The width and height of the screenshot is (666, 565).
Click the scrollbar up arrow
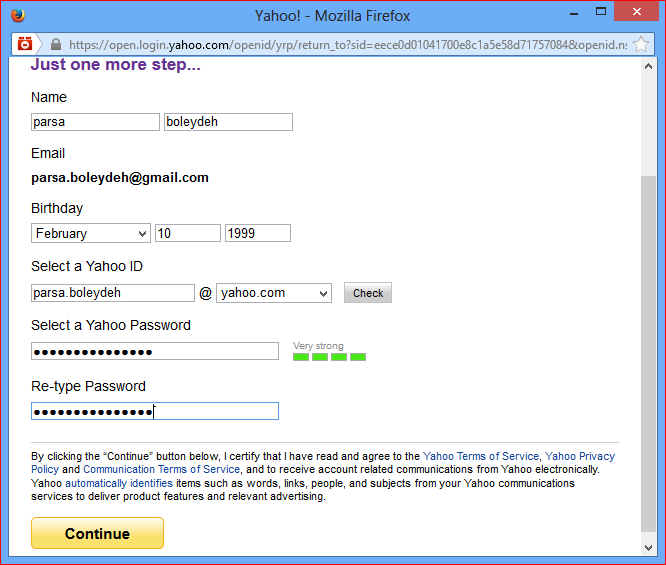click(x=648, y=66)
